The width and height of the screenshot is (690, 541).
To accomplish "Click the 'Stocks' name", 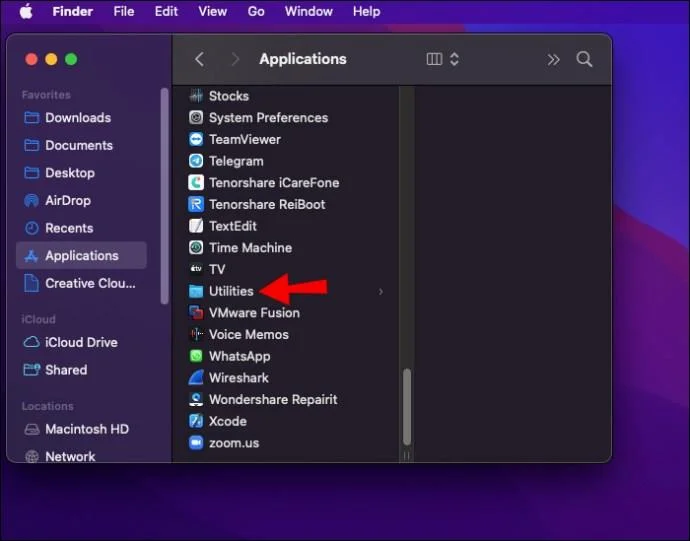I will [228, 96].
